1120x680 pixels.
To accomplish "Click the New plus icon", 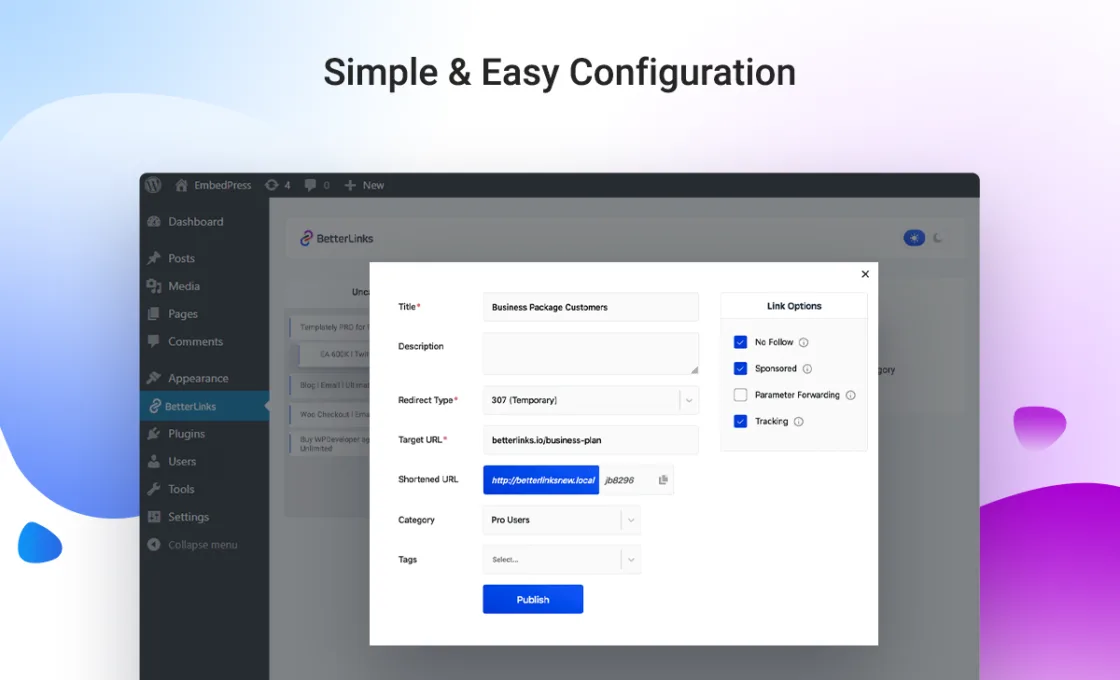I will tap(350, 186).
